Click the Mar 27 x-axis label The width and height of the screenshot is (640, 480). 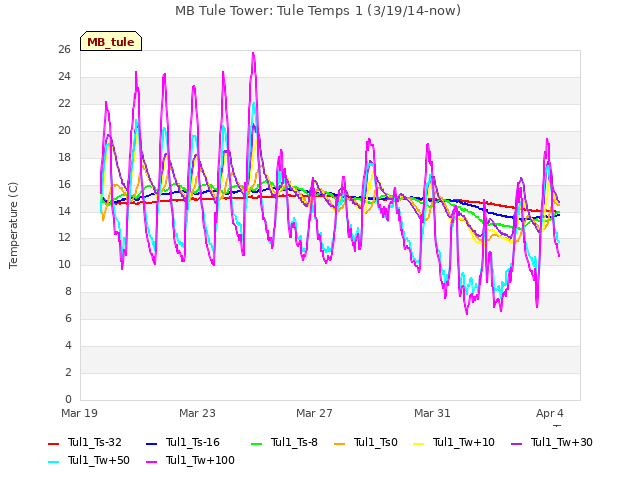click(314, 413)
